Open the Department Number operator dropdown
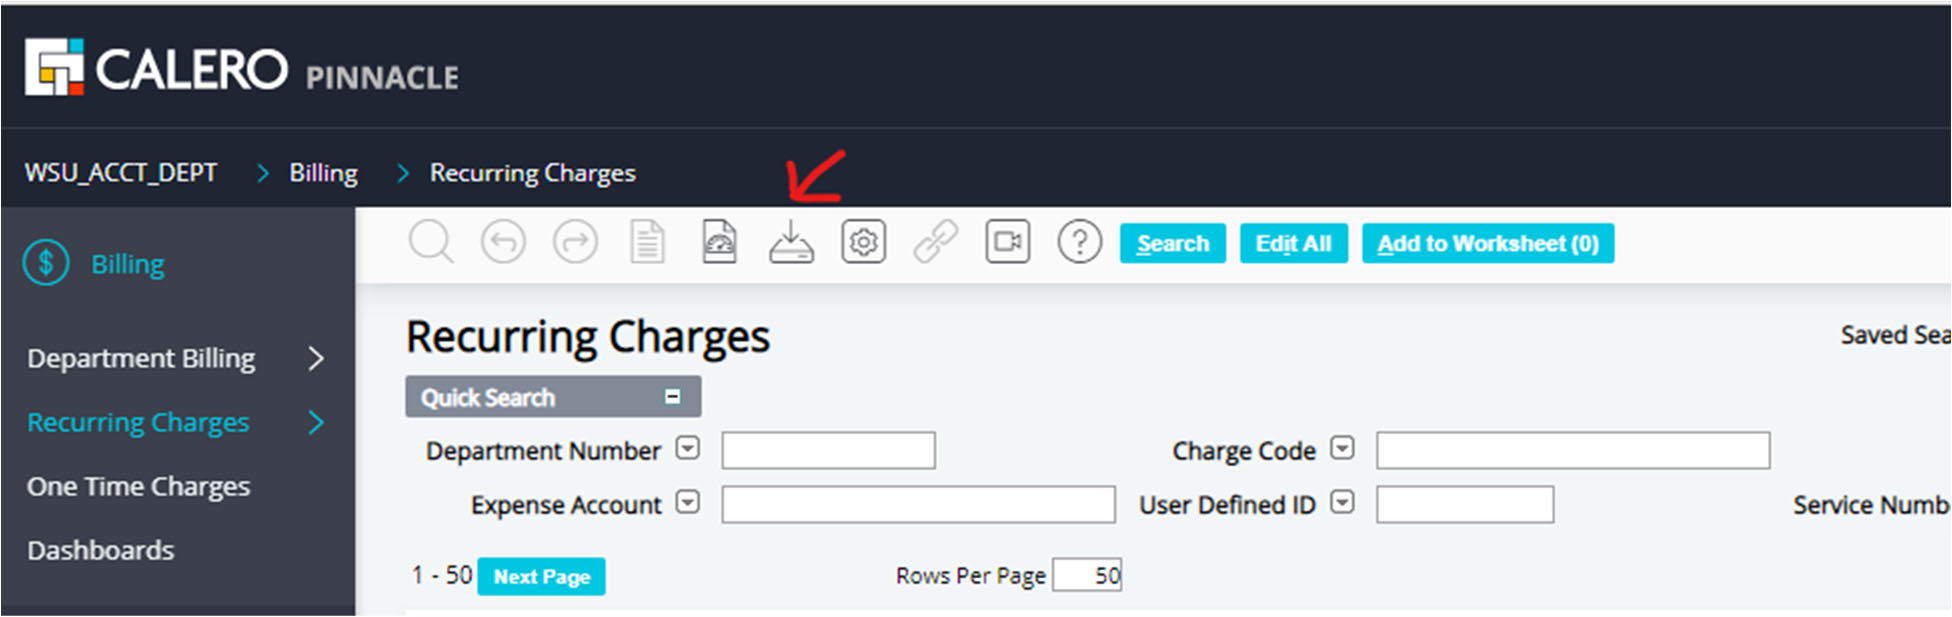1952x617 pixels. pos(688,448)
